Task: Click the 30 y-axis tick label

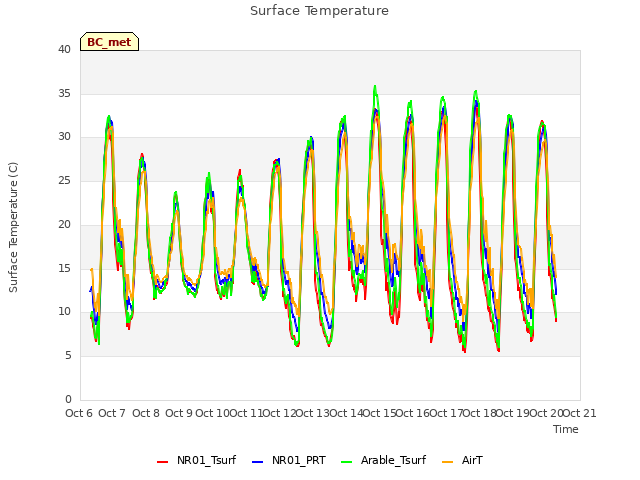Action: tap(64, 137)
